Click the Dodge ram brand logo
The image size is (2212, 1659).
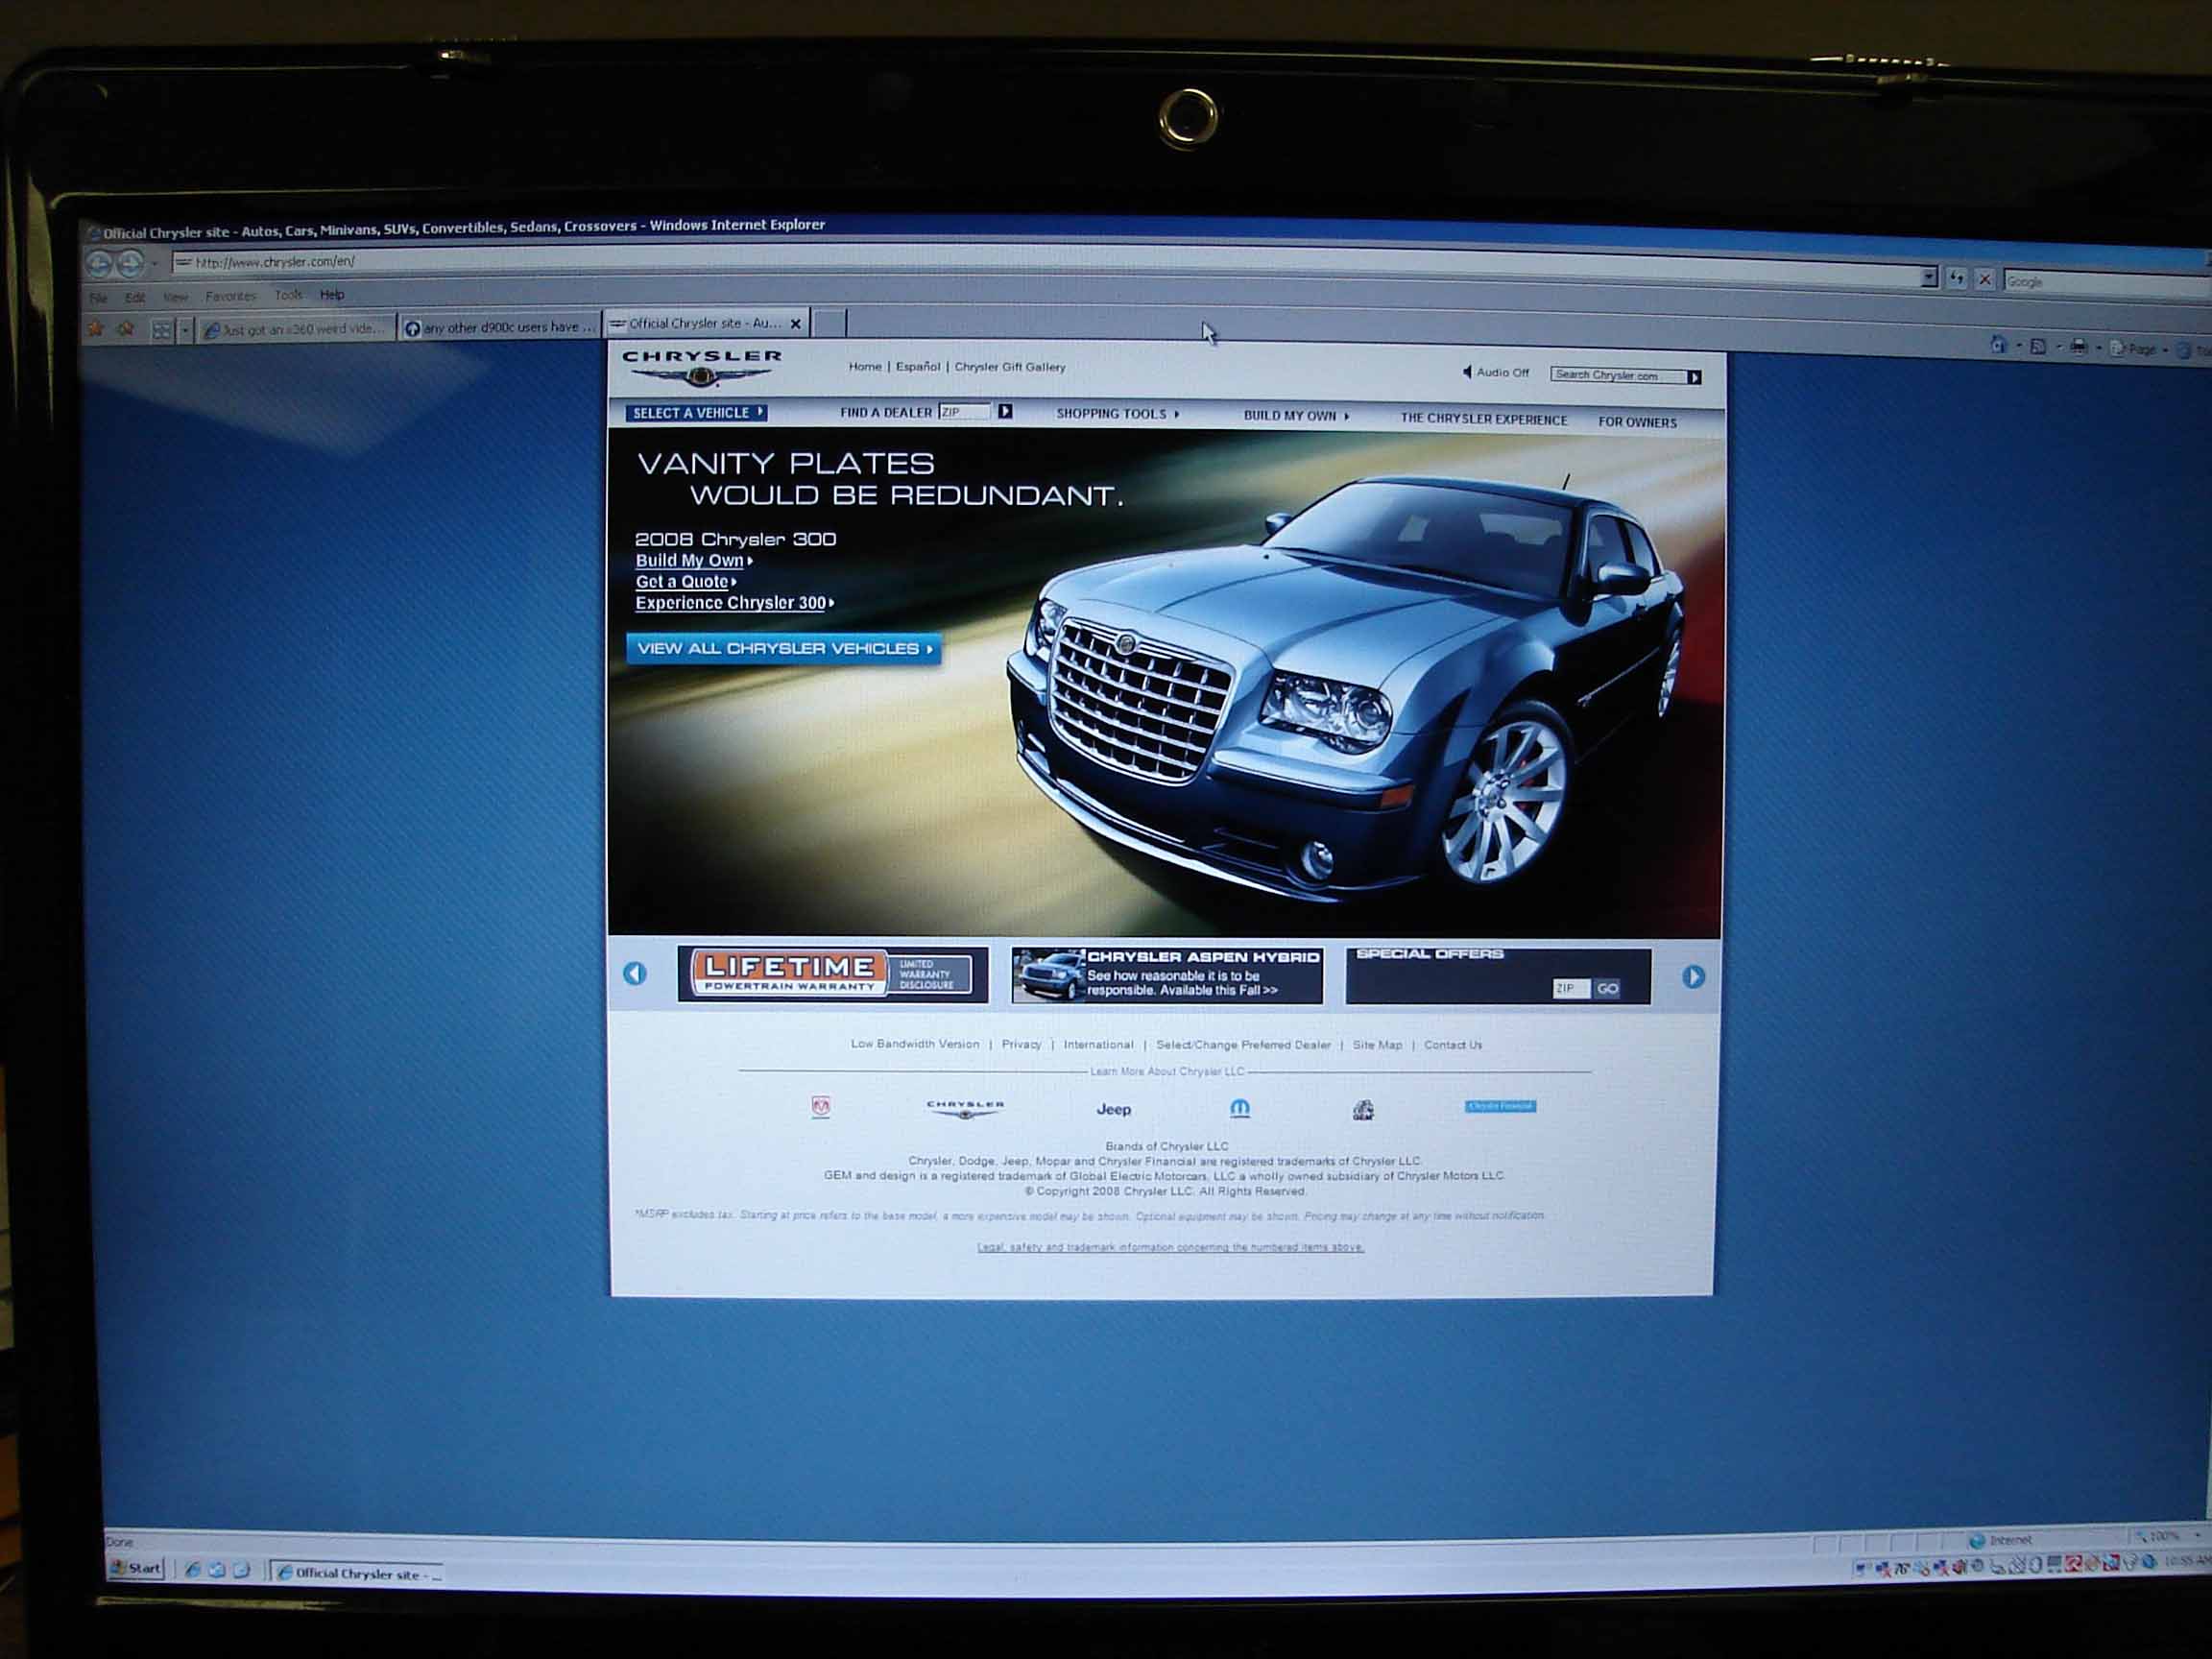(821, 1107)
